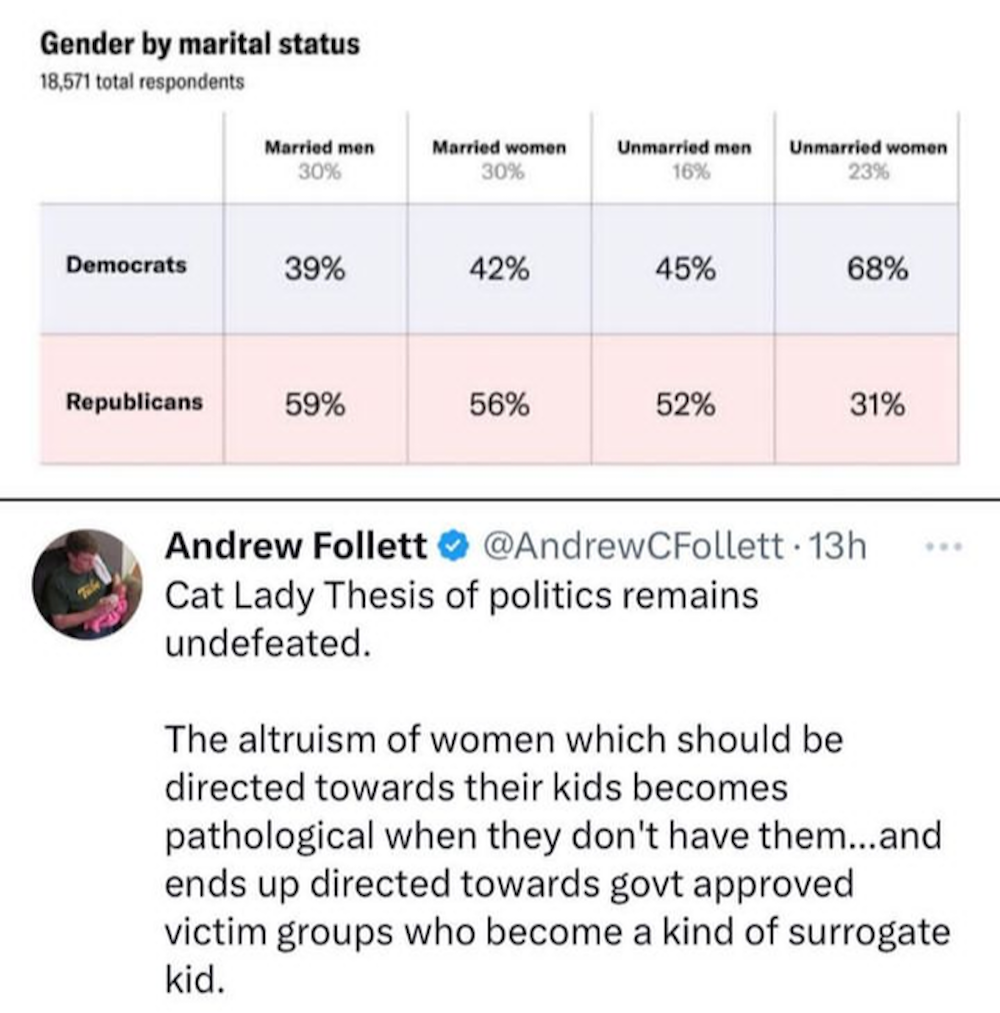Click the 42% Democrats married women cell
This screenshot has height=1013, width=1000.
[499, 268]
